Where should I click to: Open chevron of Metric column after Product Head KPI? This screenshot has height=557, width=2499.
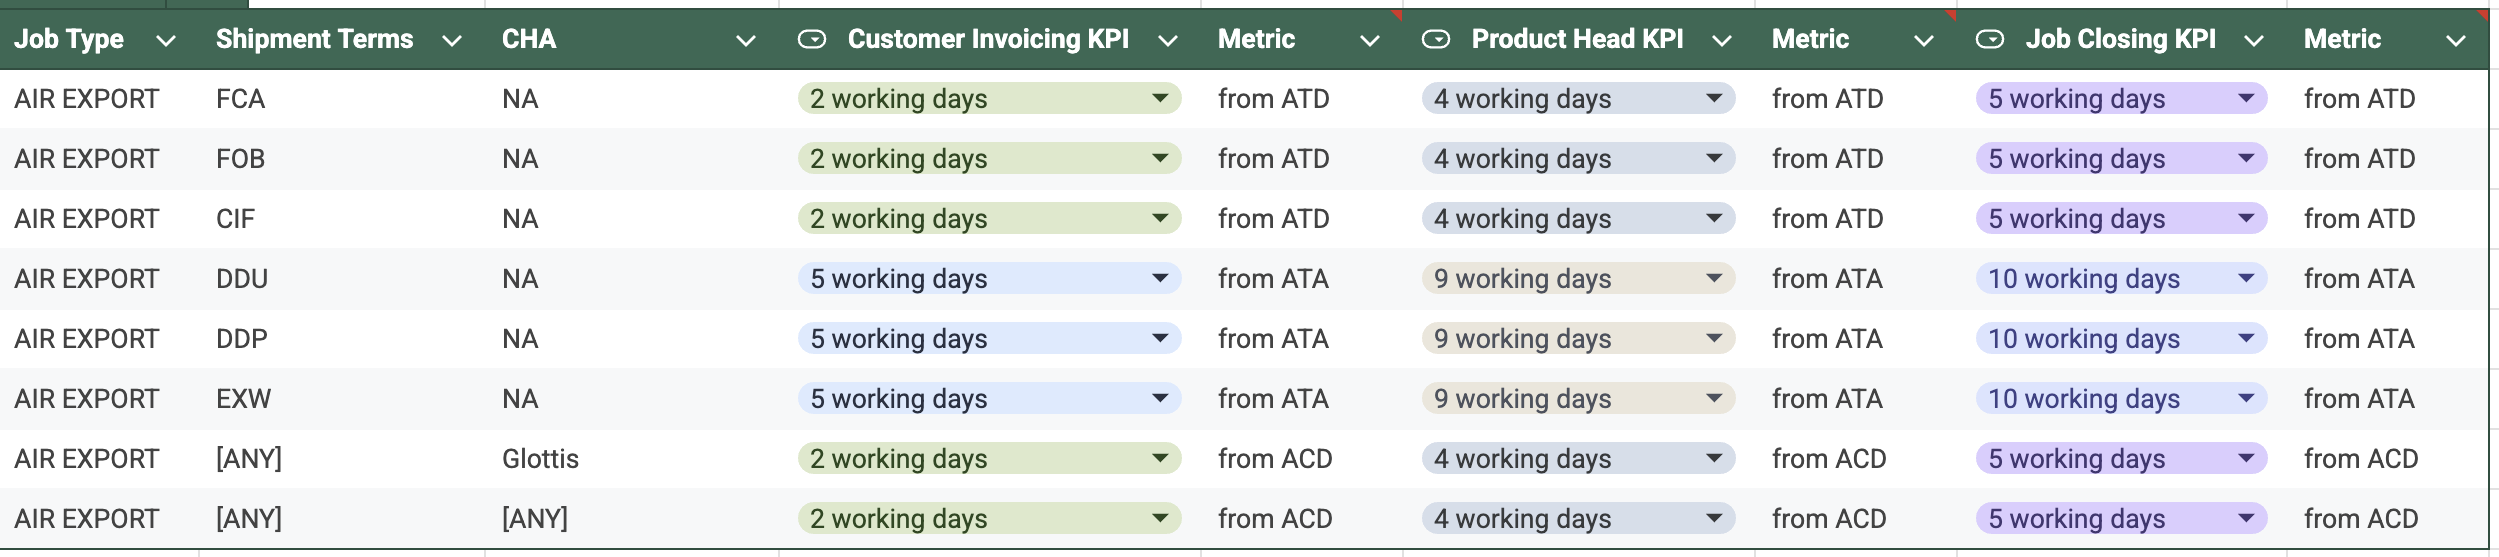click(1923, 41)
